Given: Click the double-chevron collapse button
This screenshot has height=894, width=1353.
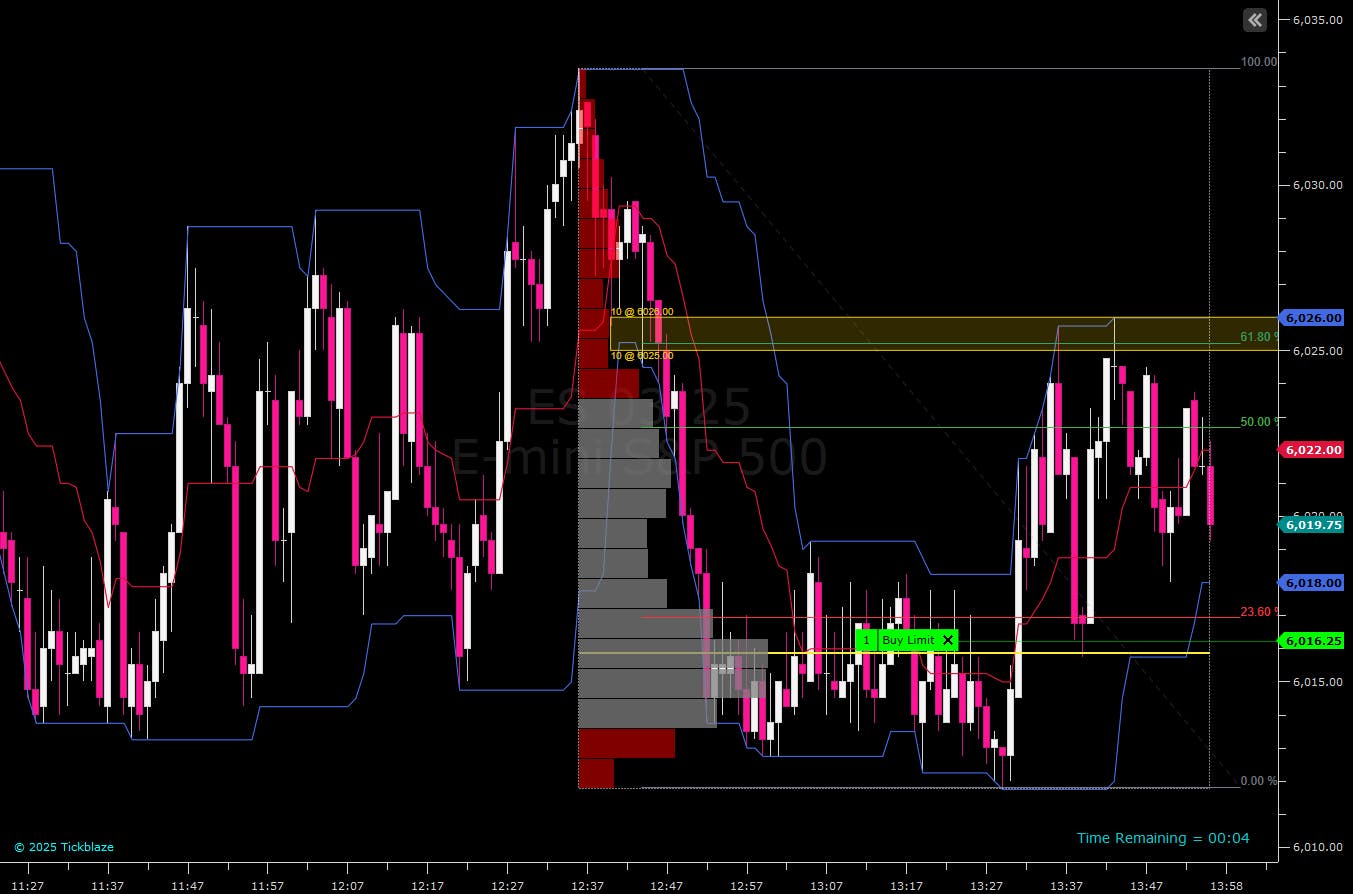Looking at the screenshot, I should [1255, 19].
